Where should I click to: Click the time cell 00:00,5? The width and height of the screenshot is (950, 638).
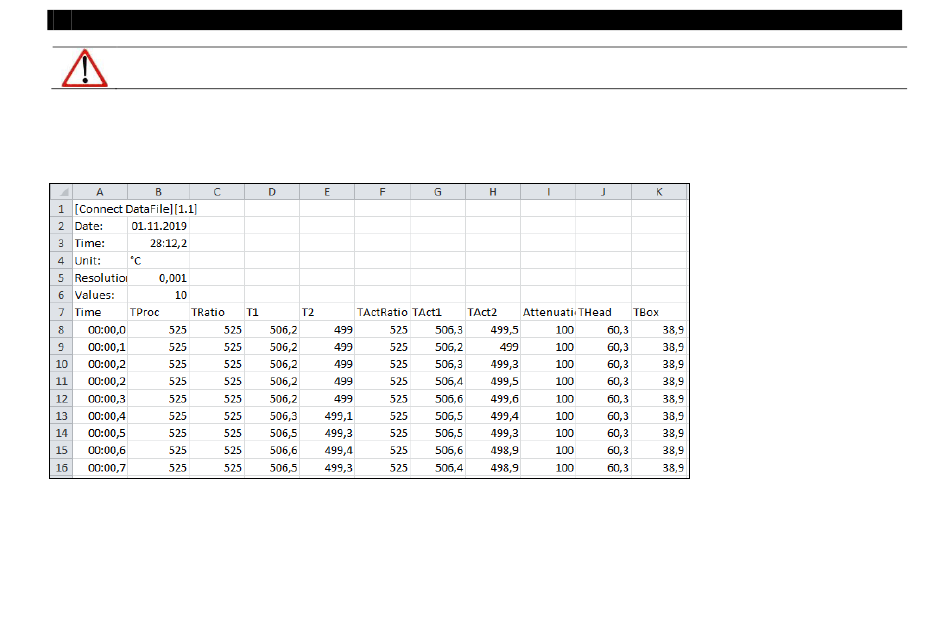[100, 433]
